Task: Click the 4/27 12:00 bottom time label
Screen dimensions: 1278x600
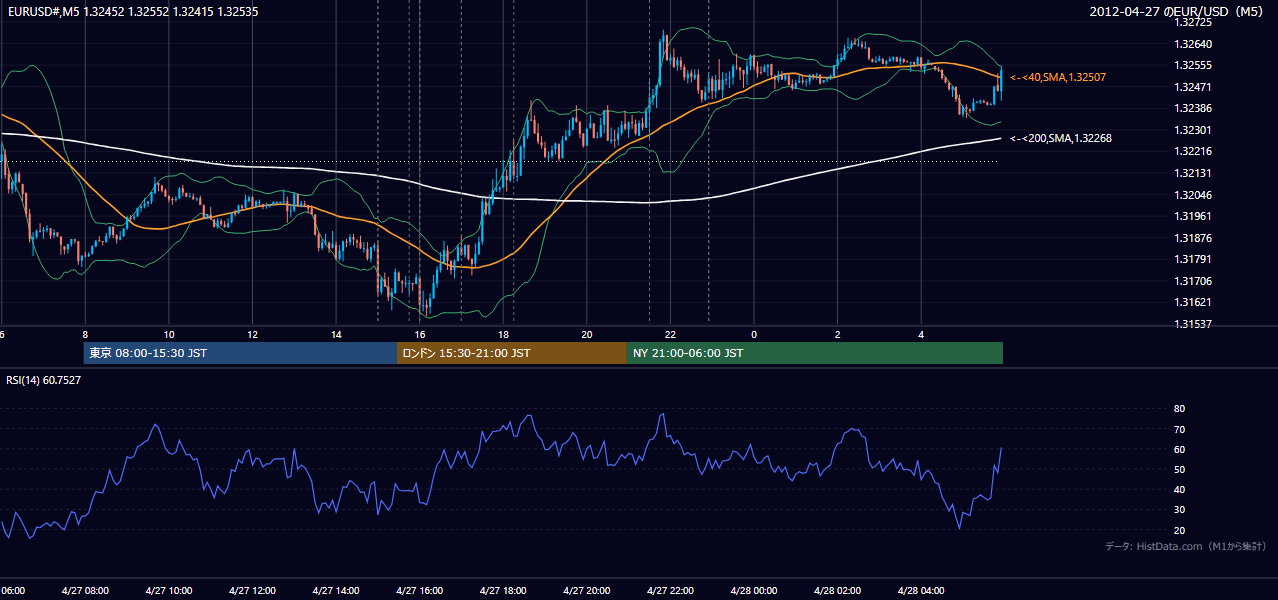Action: click(x=252, y=590)
